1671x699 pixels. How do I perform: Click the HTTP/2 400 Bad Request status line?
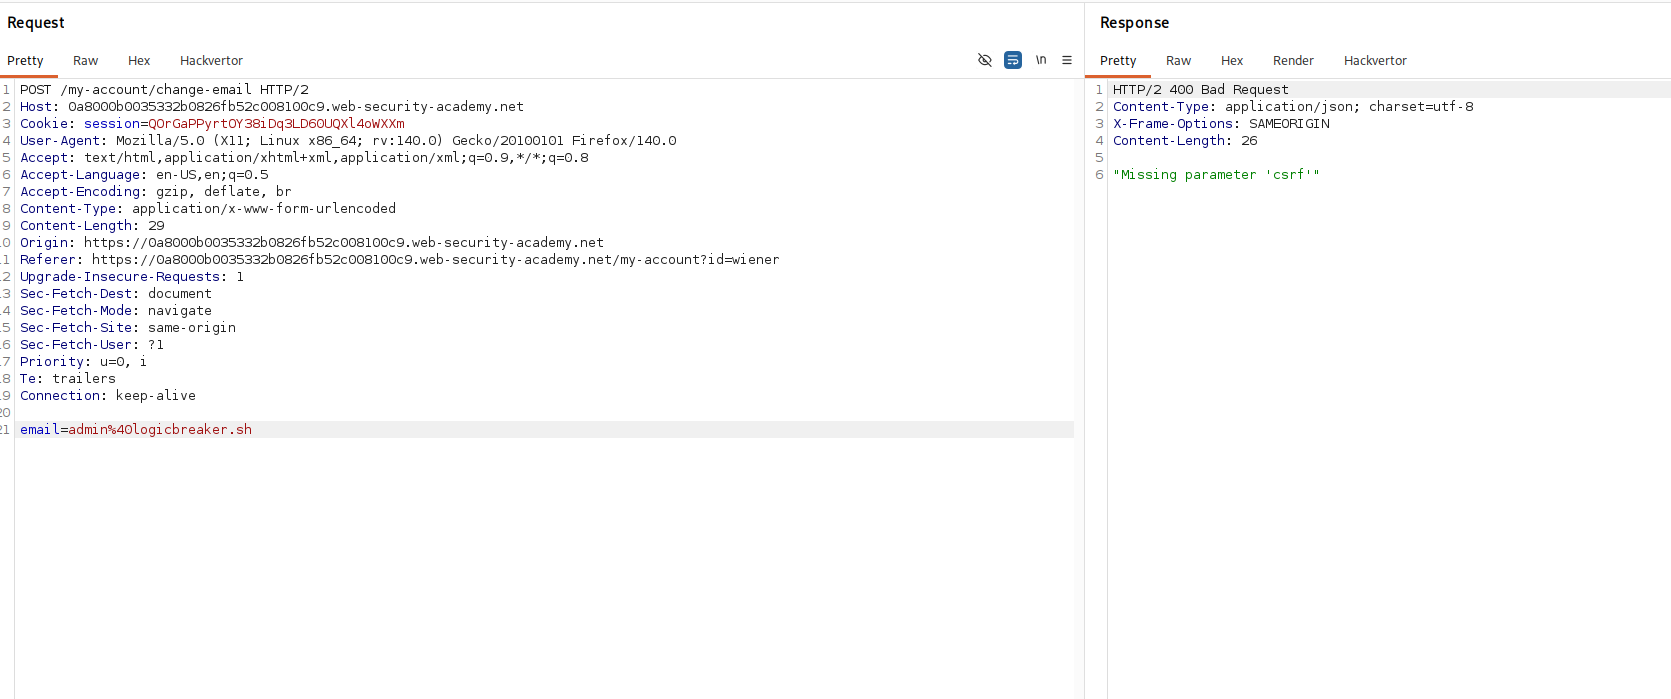(1201, 90)
